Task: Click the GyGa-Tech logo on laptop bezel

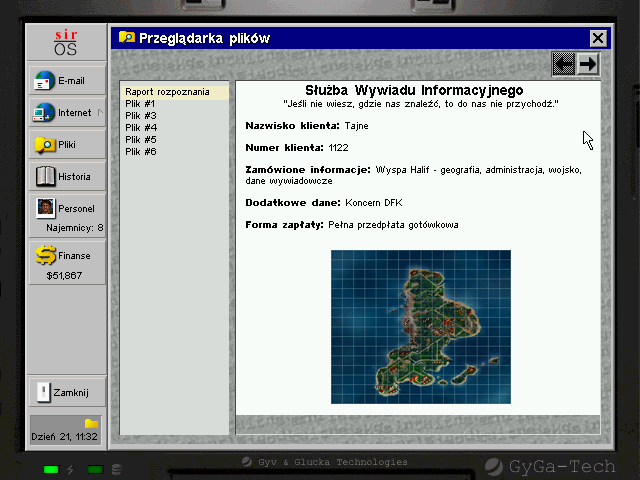Action: (x=560, y=465)
